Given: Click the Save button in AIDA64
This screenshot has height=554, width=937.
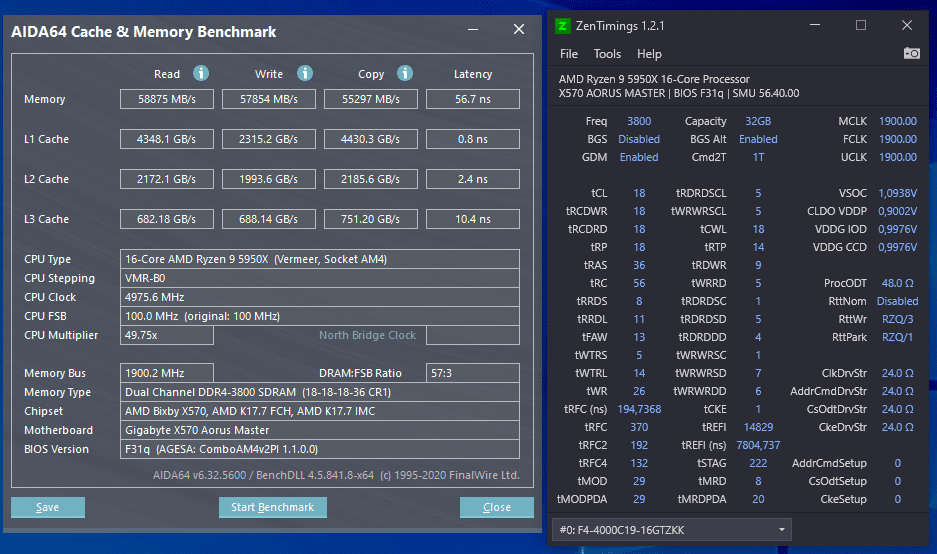Looking at the screenshot, I should pyautogui.click(x=48, y=507).
